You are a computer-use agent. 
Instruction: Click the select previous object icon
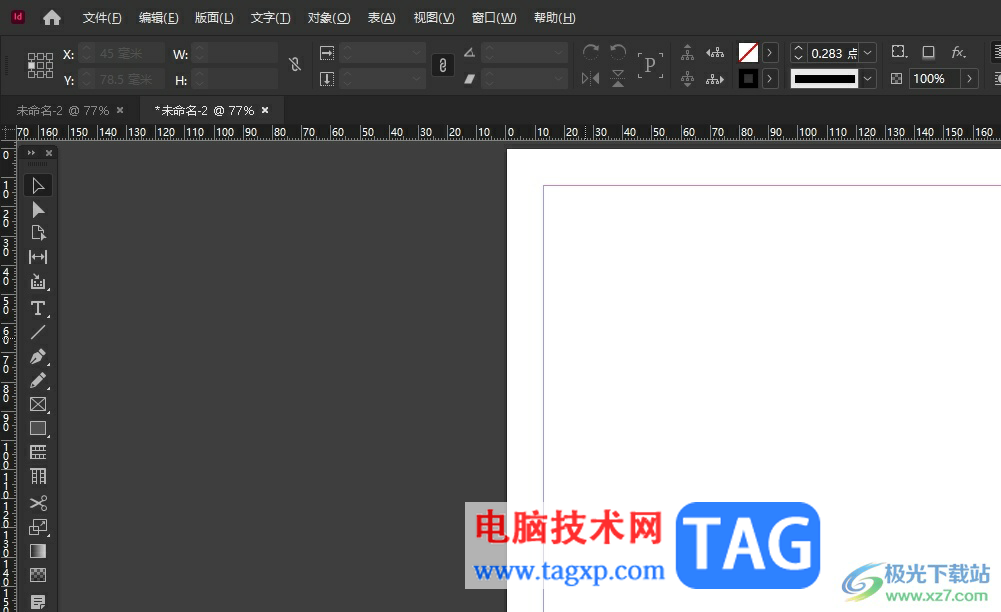tap(715, 52)
